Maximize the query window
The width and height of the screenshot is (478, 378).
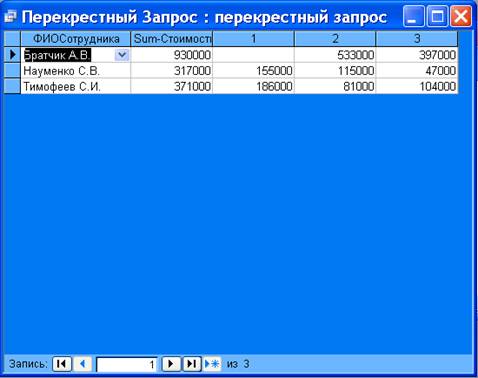(437, 16)
